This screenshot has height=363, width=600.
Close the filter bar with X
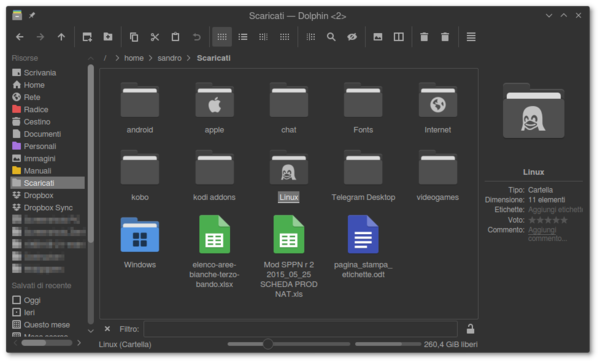click(x=108, y=329)
